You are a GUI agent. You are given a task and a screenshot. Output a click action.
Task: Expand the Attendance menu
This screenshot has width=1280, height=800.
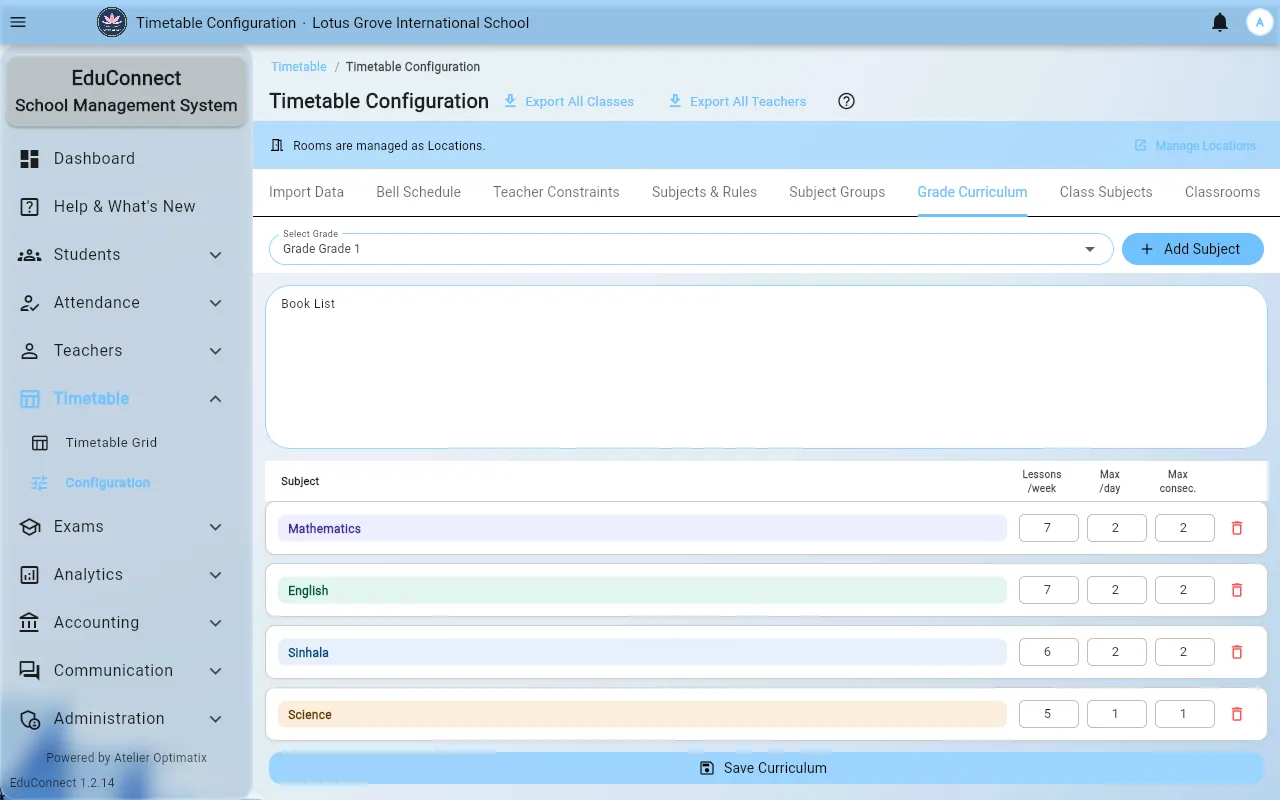pos(126,302)
